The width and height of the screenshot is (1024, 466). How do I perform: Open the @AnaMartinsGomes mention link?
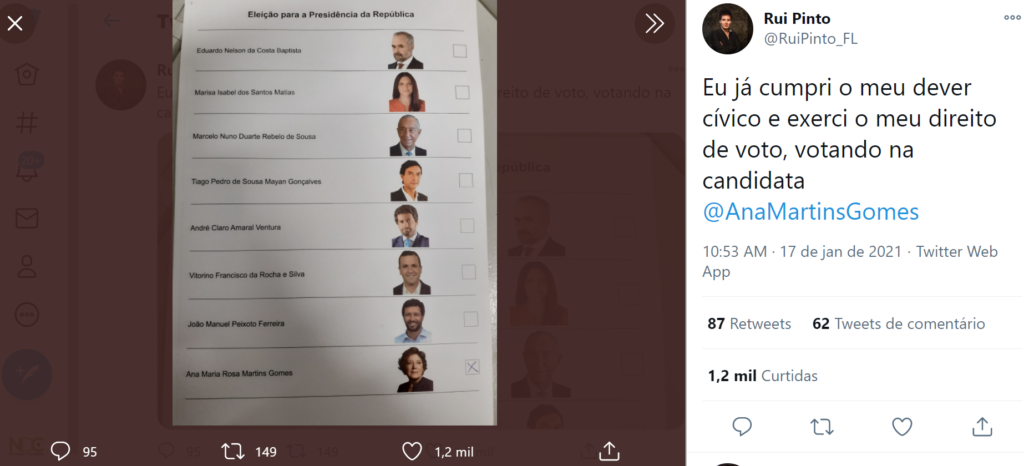point(811,212)
